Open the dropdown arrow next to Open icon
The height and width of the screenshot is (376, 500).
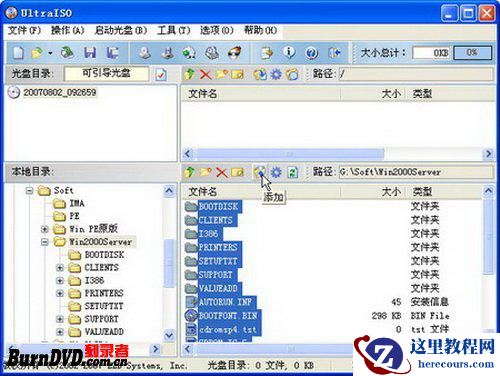pyautogui.click(x=50, y=53)
